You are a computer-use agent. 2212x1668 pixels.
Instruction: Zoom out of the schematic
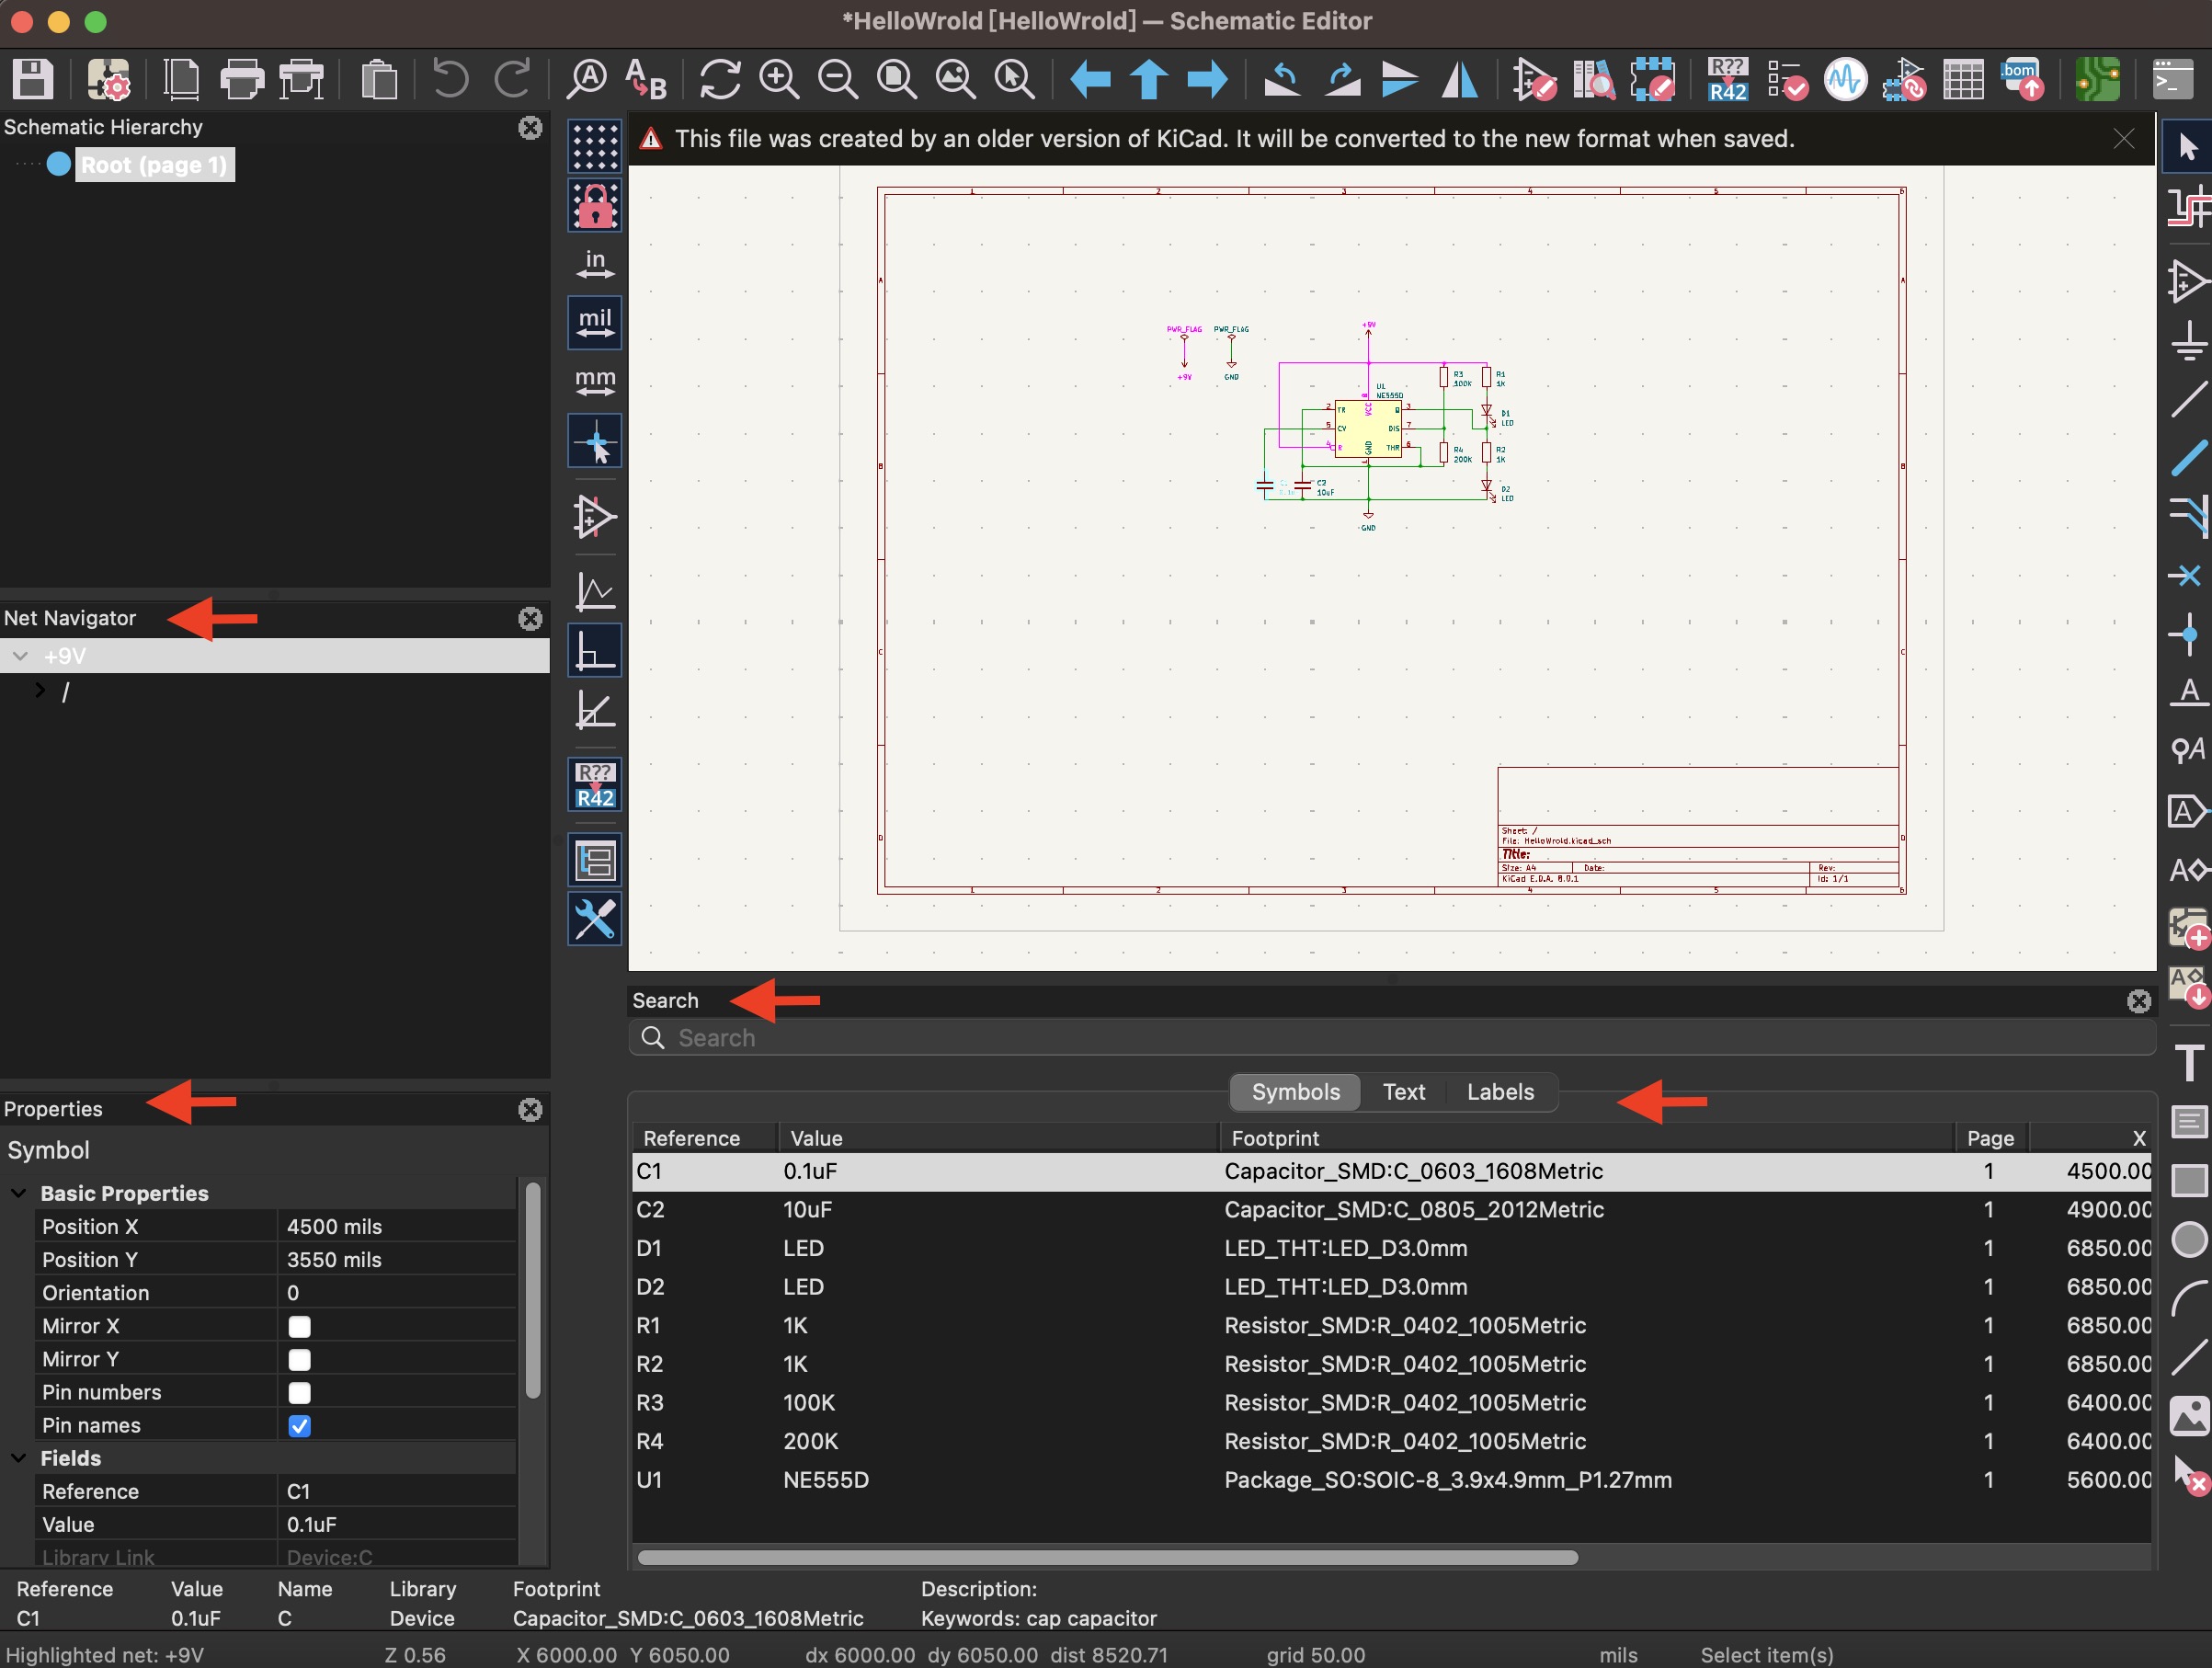837,79
